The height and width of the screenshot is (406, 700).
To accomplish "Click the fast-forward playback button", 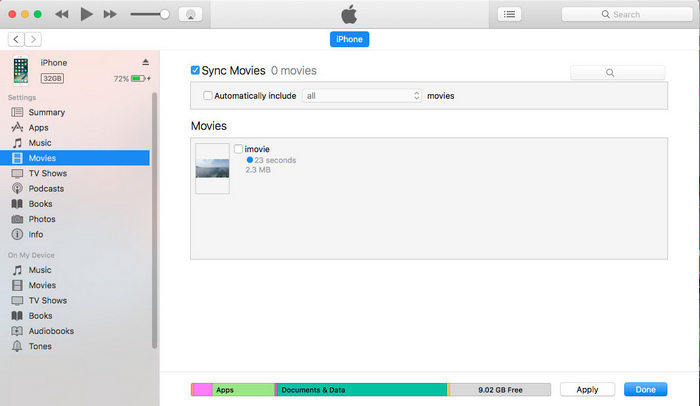I will click(110, 14).
